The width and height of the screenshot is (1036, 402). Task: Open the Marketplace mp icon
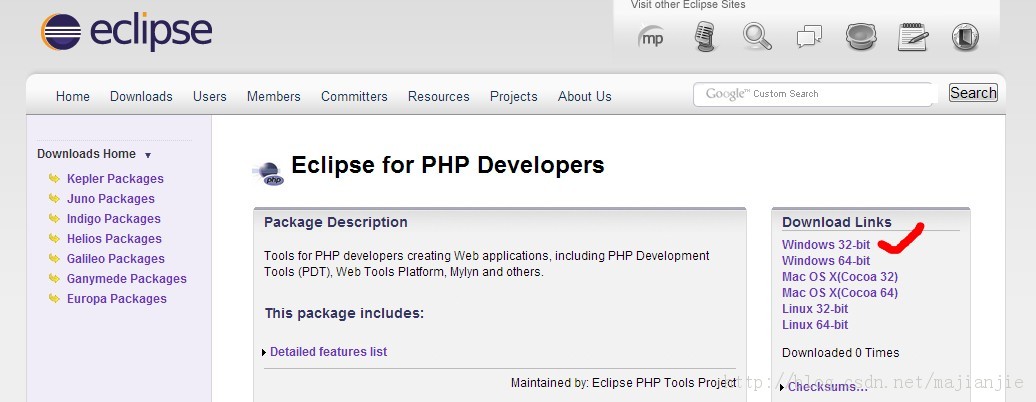click(651, 36)
